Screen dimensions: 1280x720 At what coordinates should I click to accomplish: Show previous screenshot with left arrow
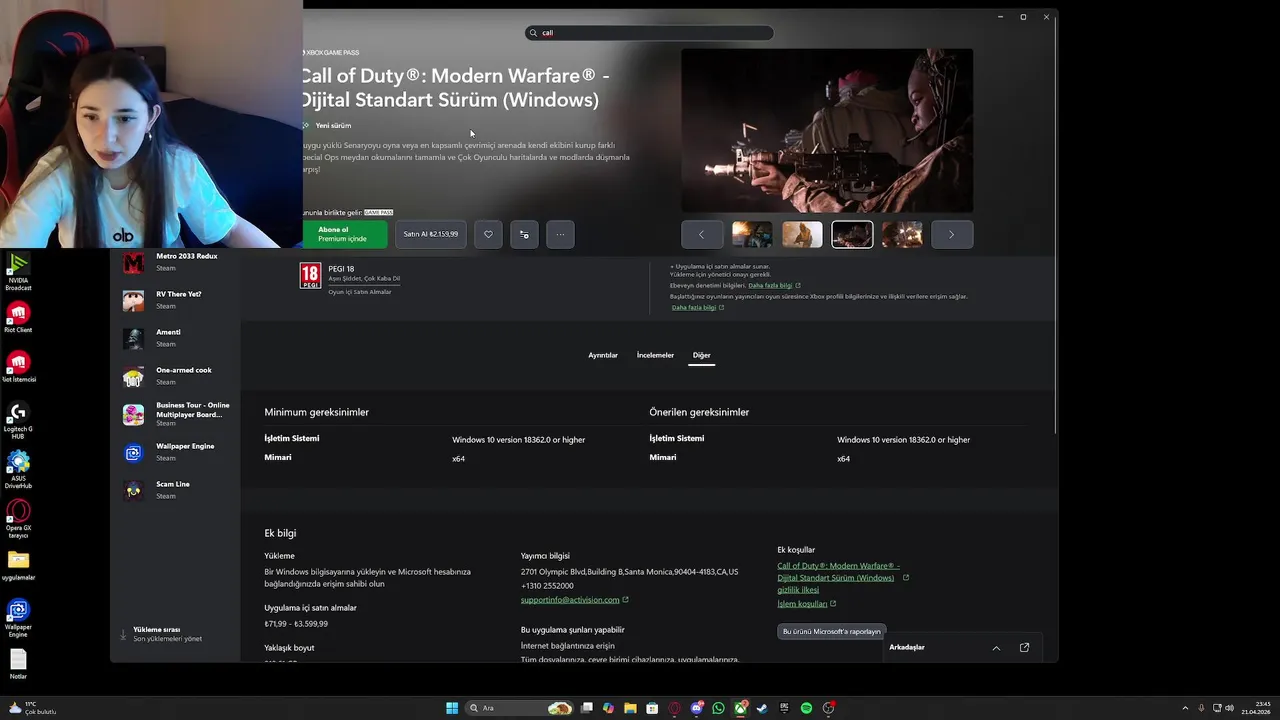click(x=702, y=234)
